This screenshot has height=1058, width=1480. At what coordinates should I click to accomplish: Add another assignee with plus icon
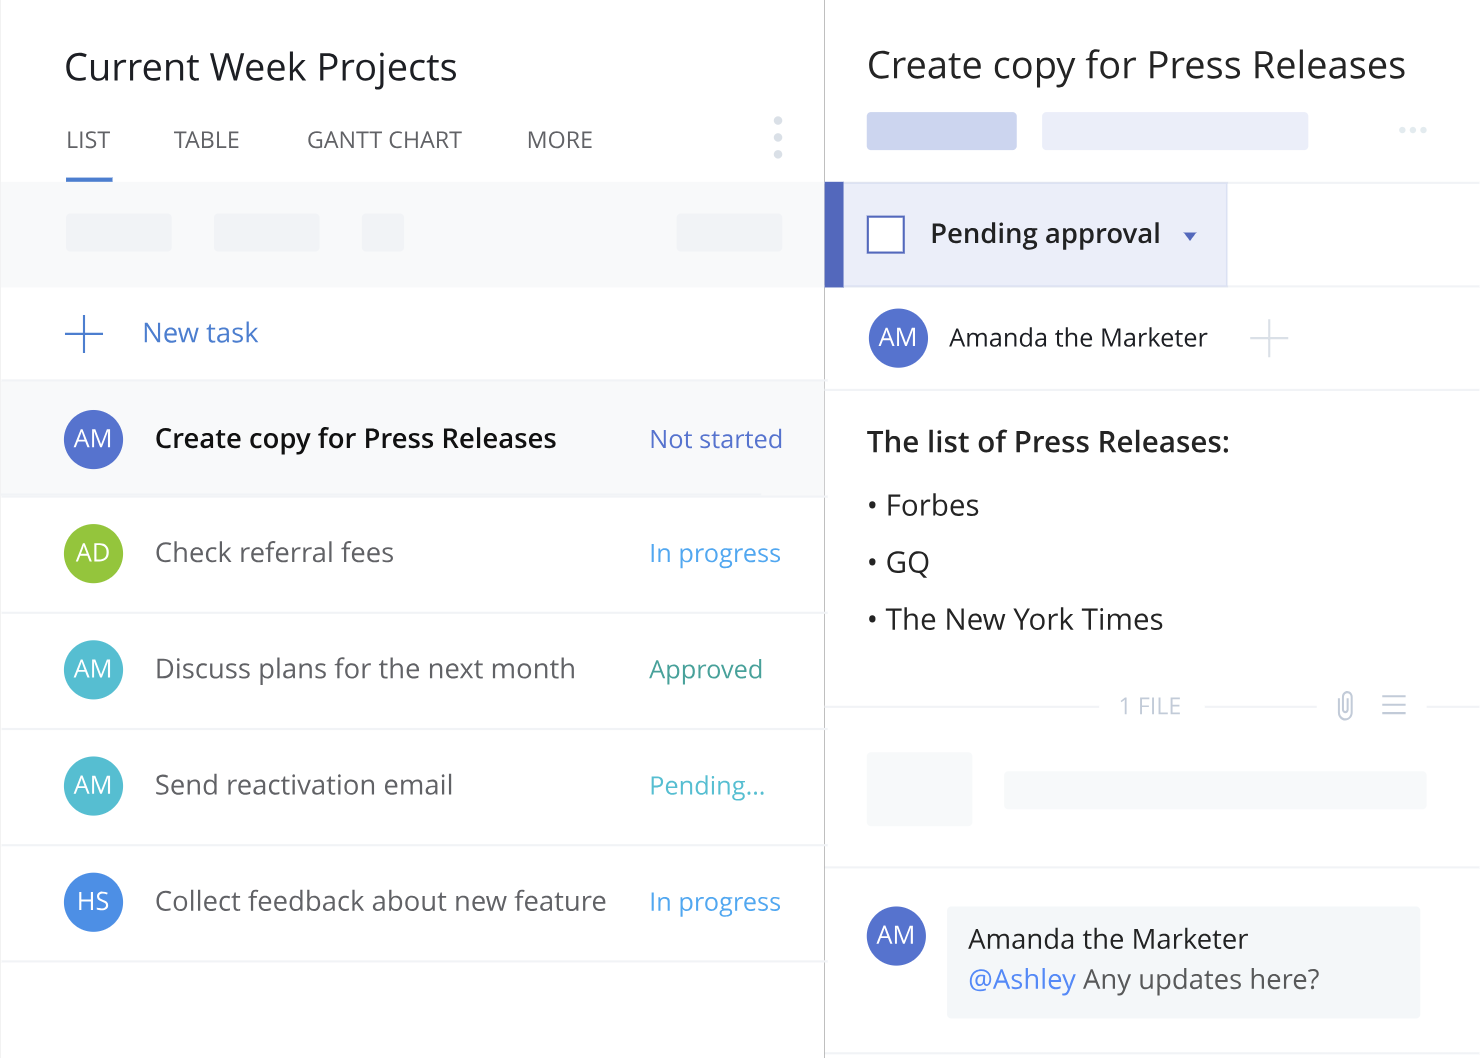pos(1268,338)
